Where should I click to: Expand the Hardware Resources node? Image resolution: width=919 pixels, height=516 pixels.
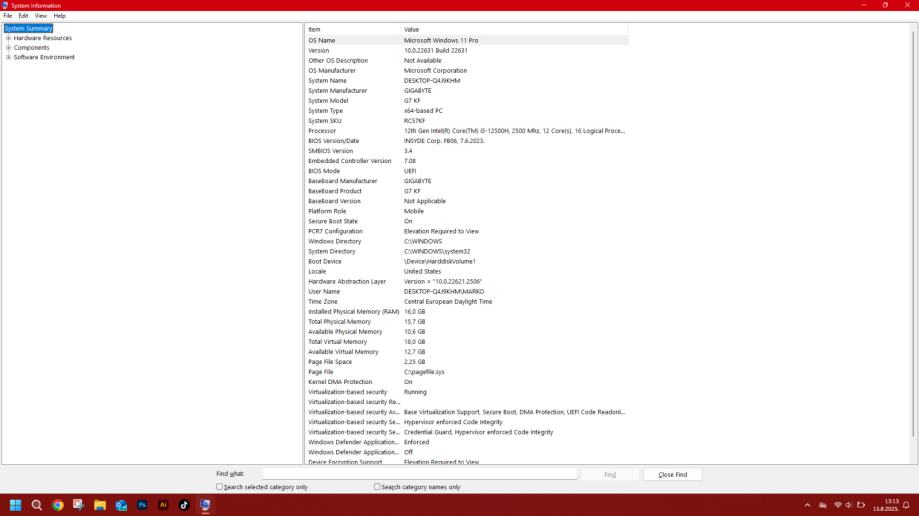pyautogui.click(x=8, y=38)
